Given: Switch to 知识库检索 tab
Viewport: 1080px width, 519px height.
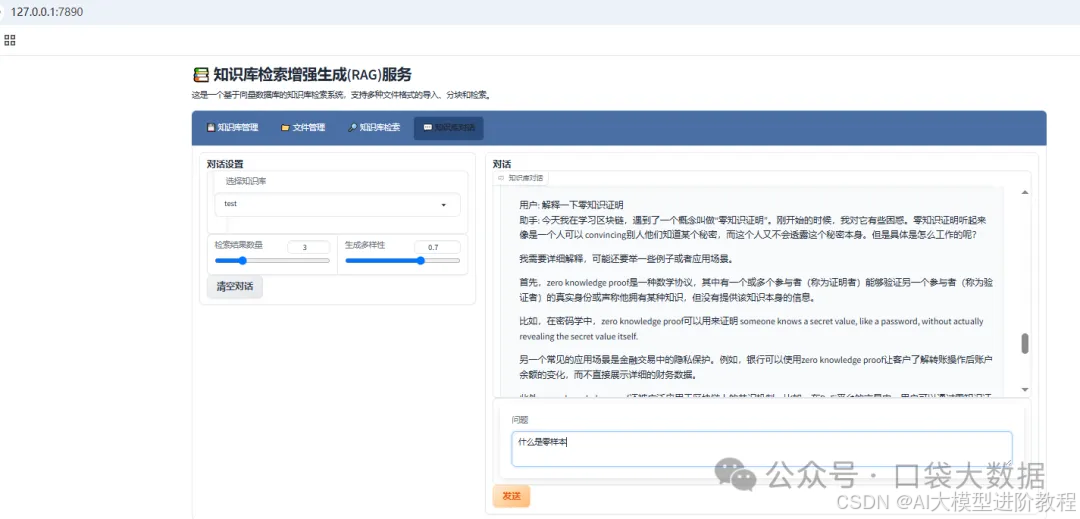Looking at the screenshot, I should click(374, 127).
